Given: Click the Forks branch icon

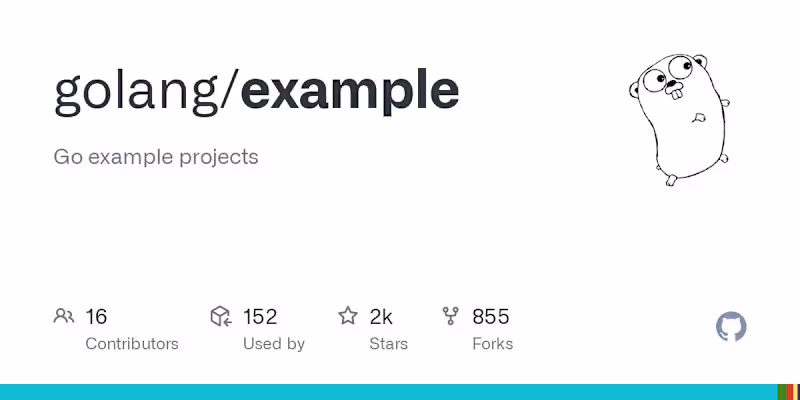Looking at the screenshot, I should coord(451,317).
